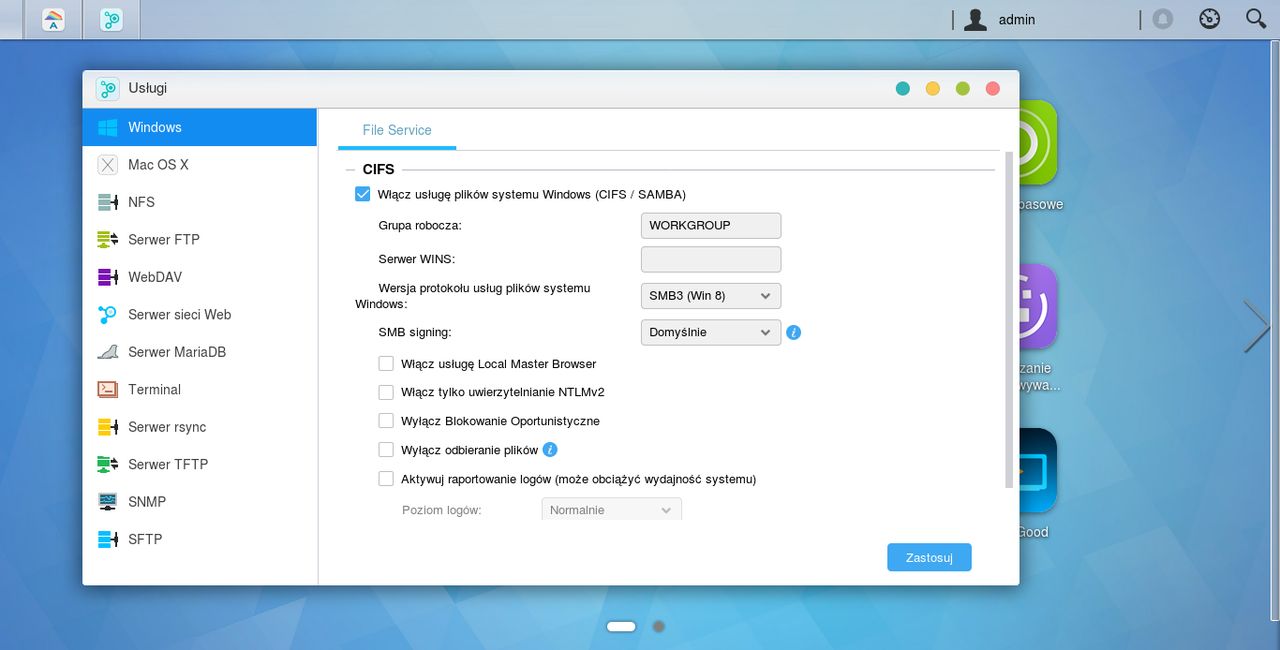Switch to Usługi taskbar icon
Image resolution: width=1280 pixels, height=650 pixels.
point(111,19)
